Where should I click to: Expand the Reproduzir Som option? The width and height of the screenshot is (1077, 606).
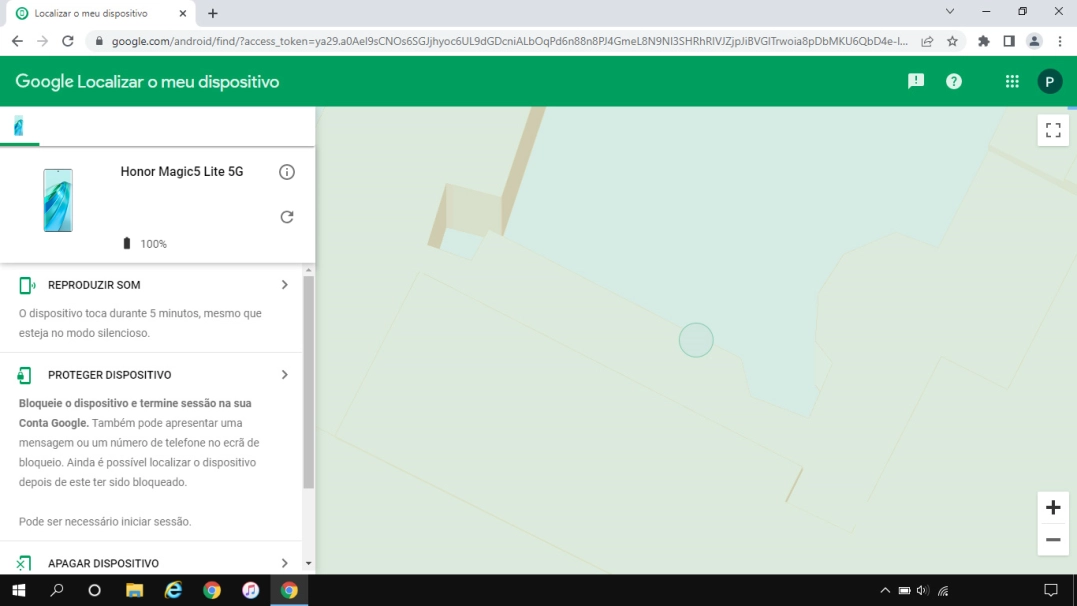[284, 285]
